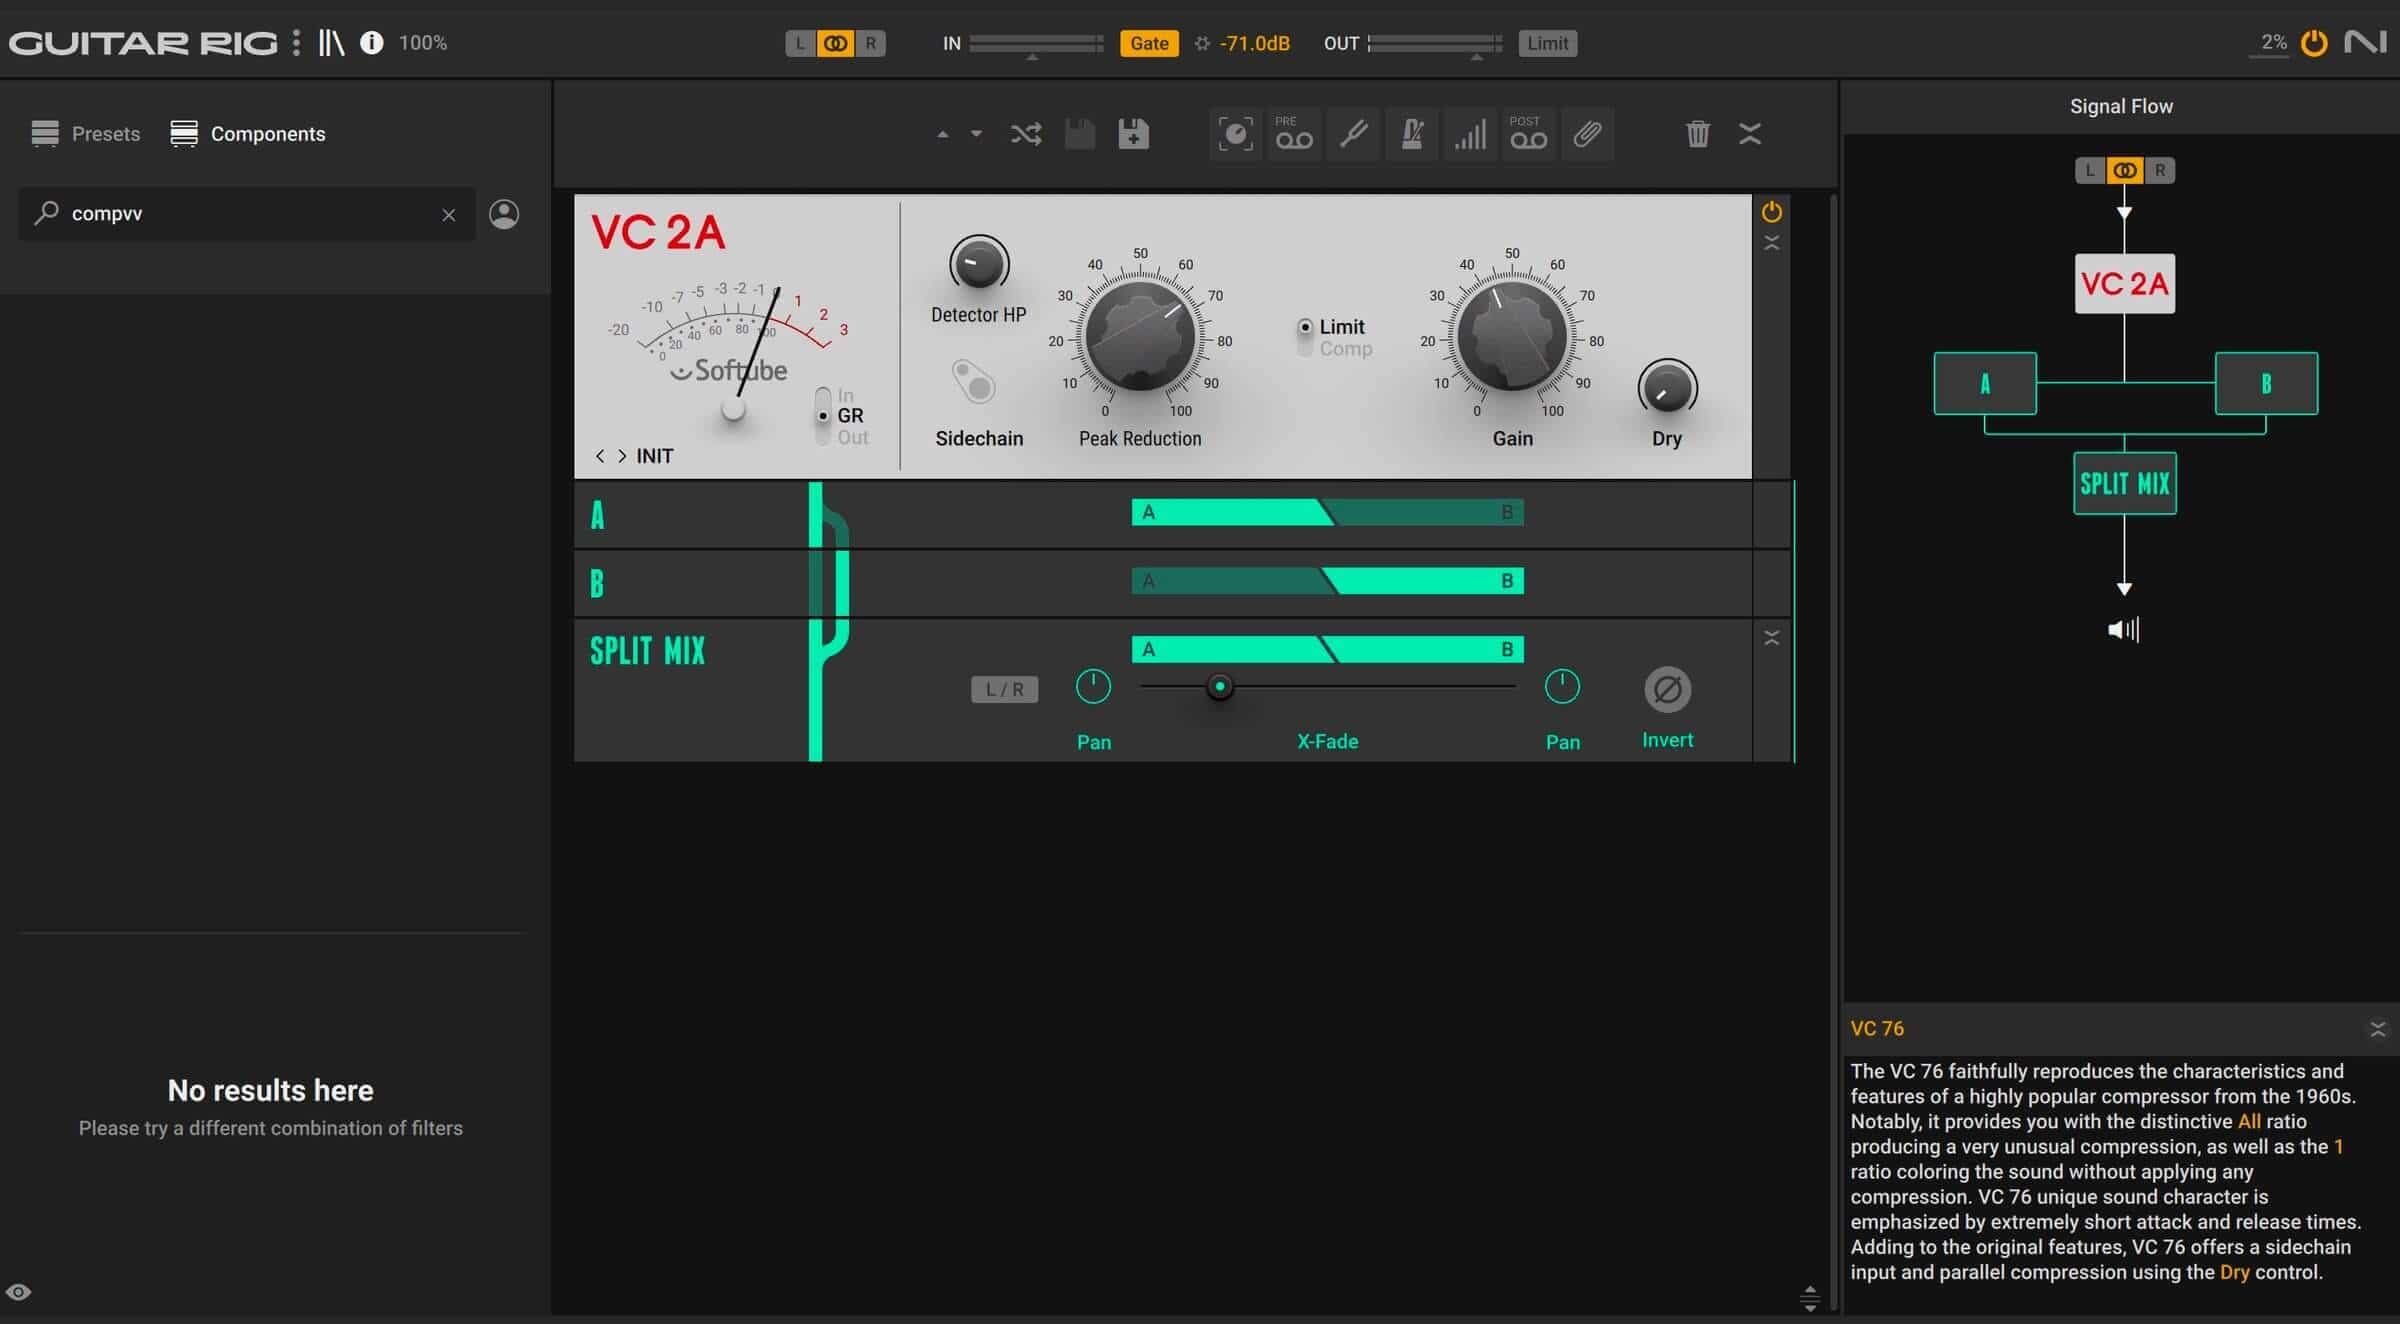Show the level bars tool icon
Viewport: 2400px width, 1324px height.
pos(1470,134)
